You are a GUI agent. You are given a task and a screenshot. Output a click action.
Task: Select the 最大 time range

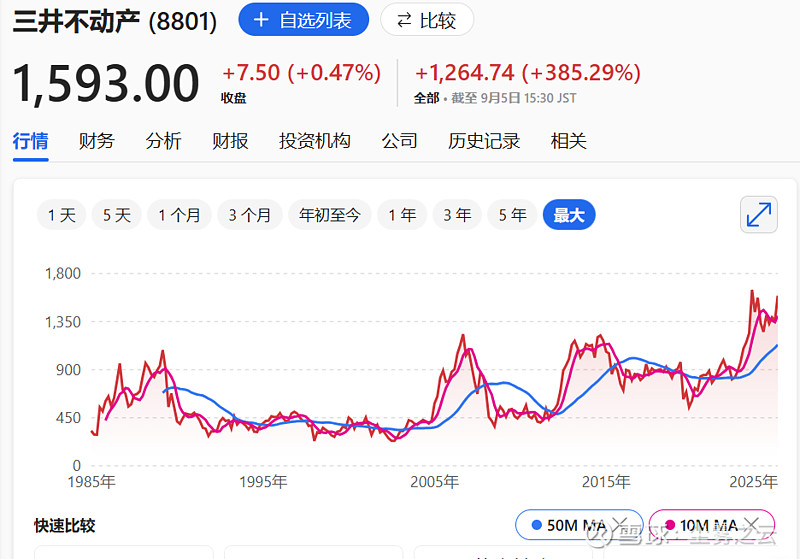[568, 215]
